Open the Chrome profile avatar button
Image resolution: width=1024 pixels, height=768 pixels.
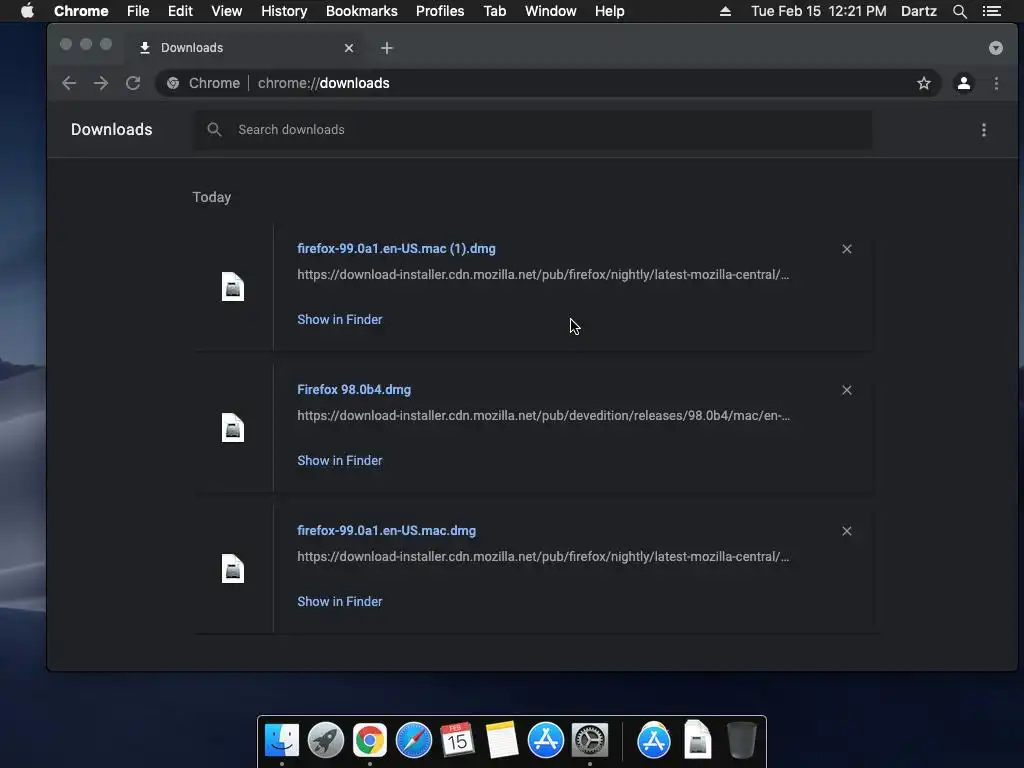click(x=963, y=83)
